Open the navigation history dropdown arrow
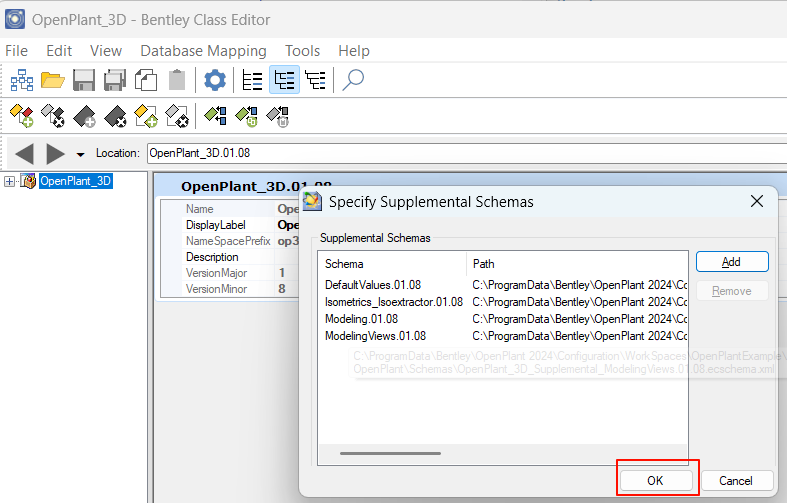 point(80,155)
